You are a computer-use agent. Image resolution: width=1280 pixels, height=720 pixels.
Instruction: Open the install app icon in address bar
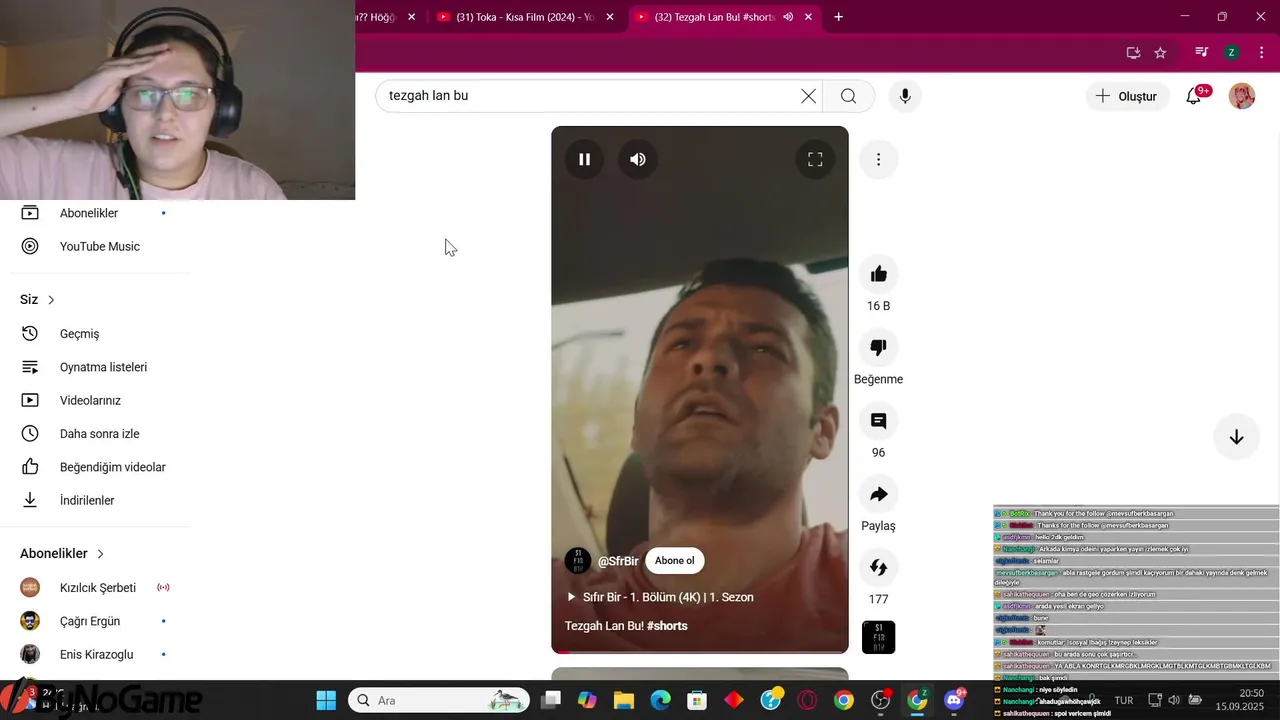click(x=1133, y=53)
